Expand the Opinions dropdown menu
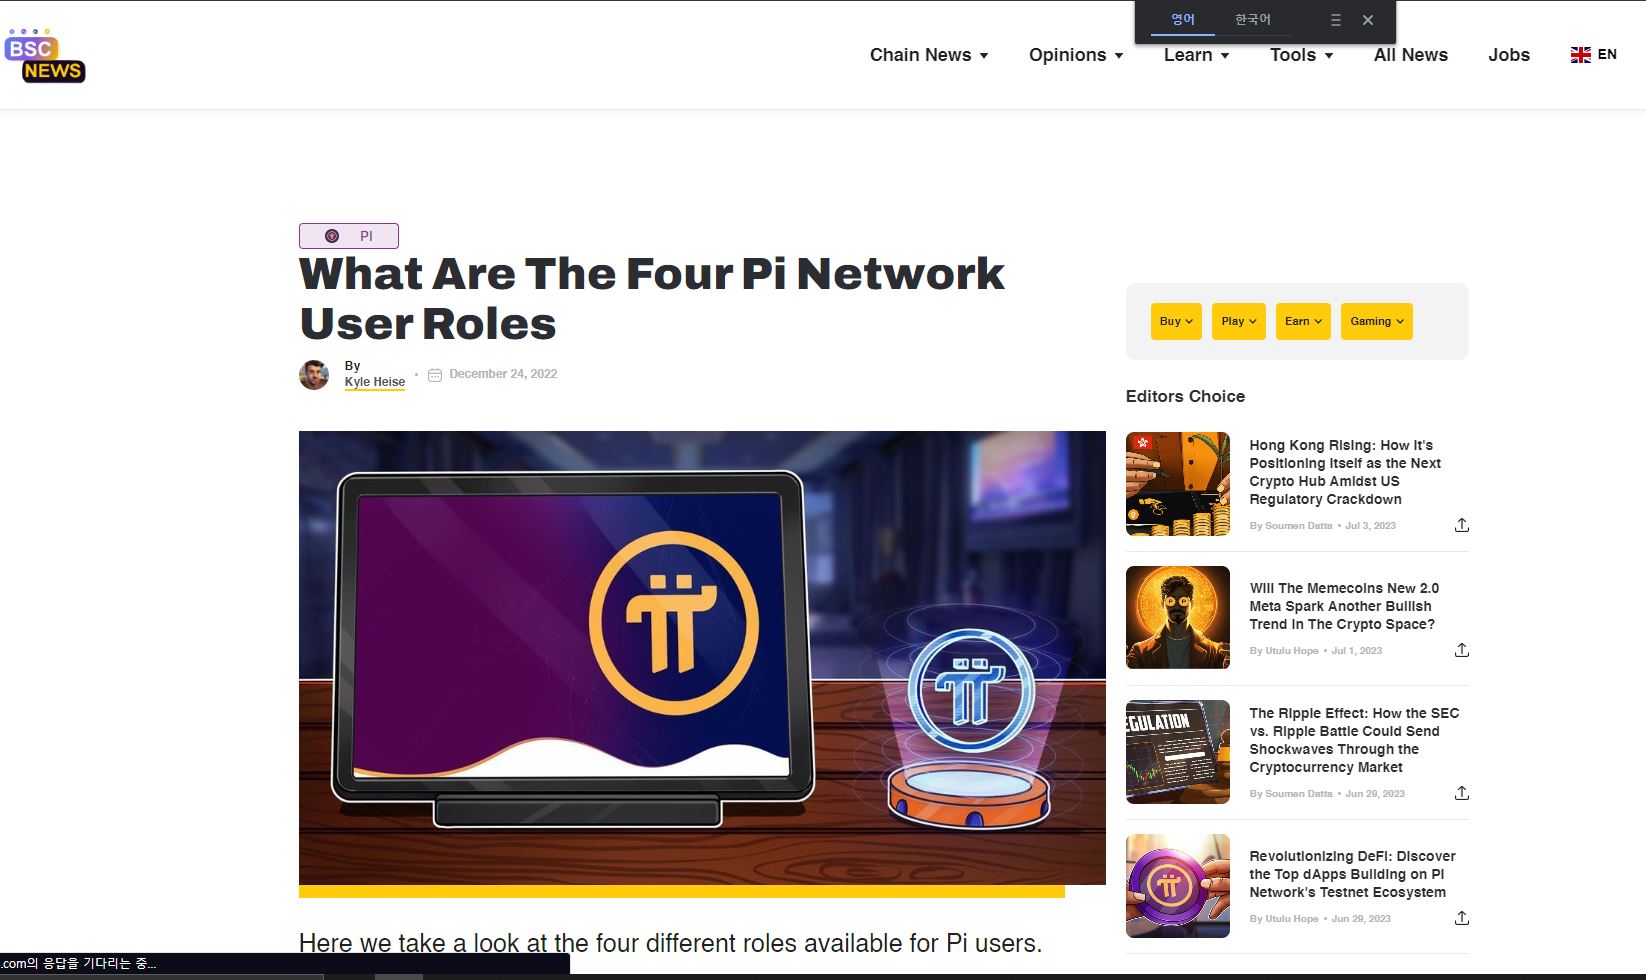The height and width of the screenshot is (980, 1646). coord(1076,55)
